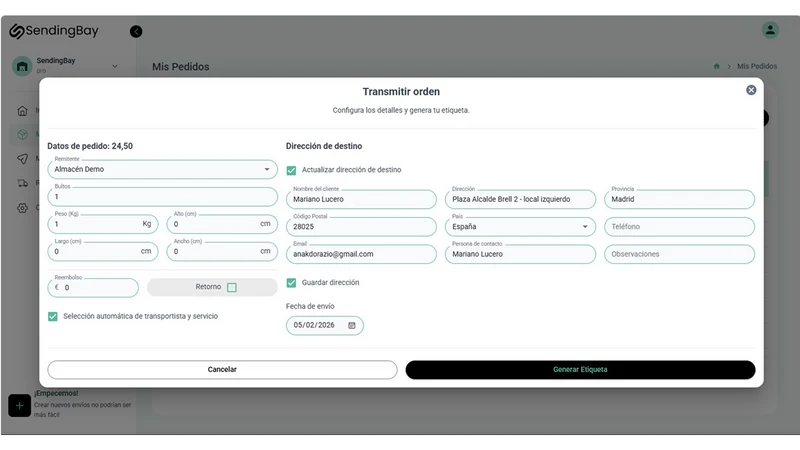Click the Peso (Kg) input field

(103, 224)
